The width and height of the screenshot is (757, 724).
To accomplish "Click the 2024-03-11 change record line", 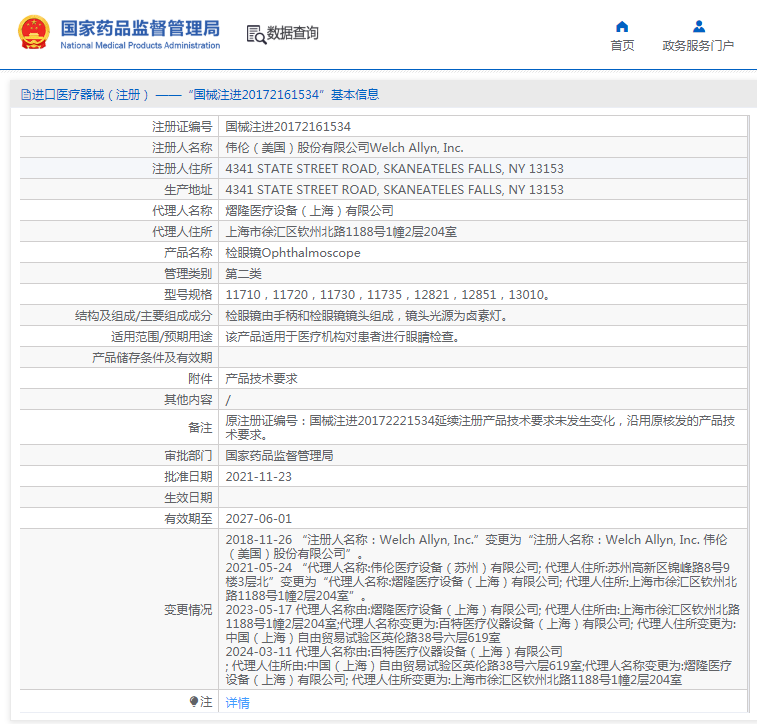I will coord(479,666).
